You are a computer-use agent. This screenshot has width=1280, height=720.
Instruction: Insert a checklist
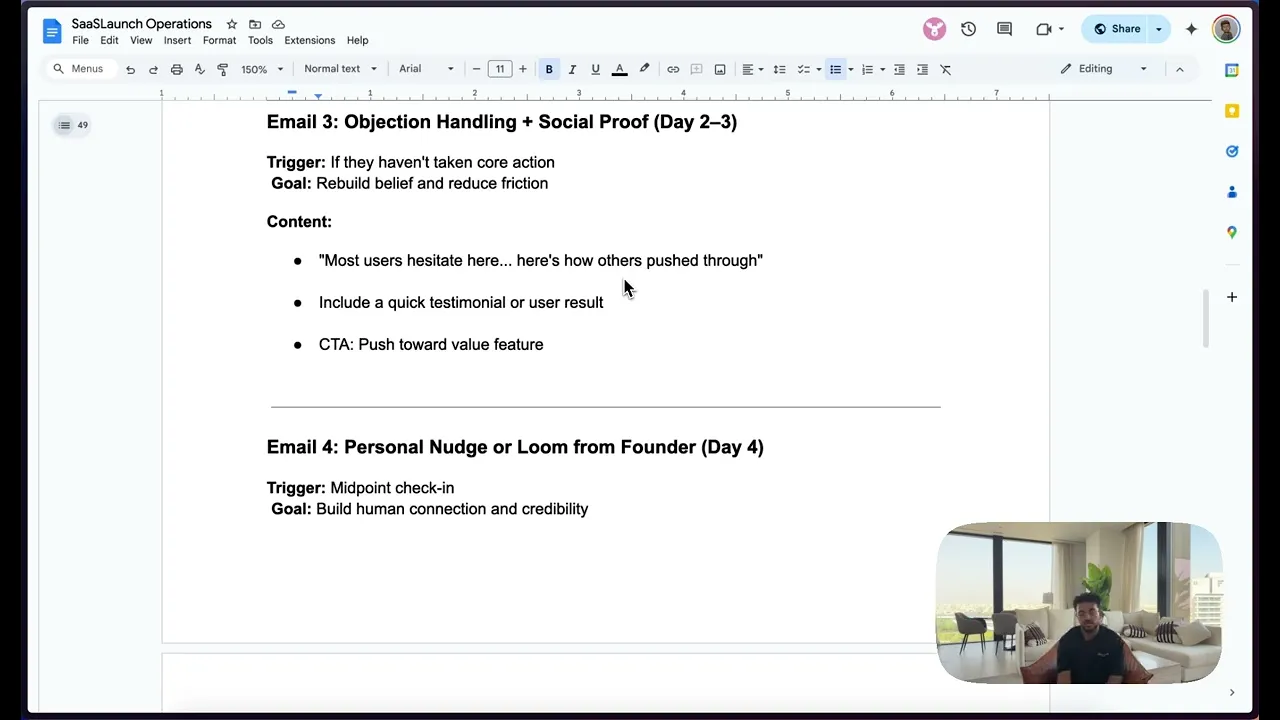pos(803,69)
